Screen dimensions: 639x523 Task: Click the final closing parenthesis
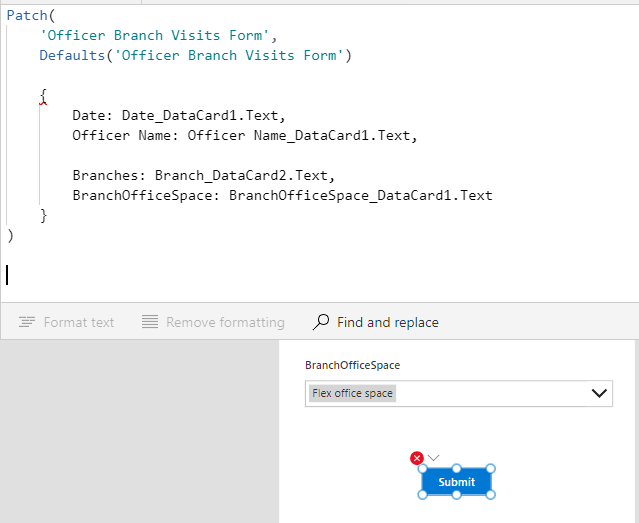[10, 235]
